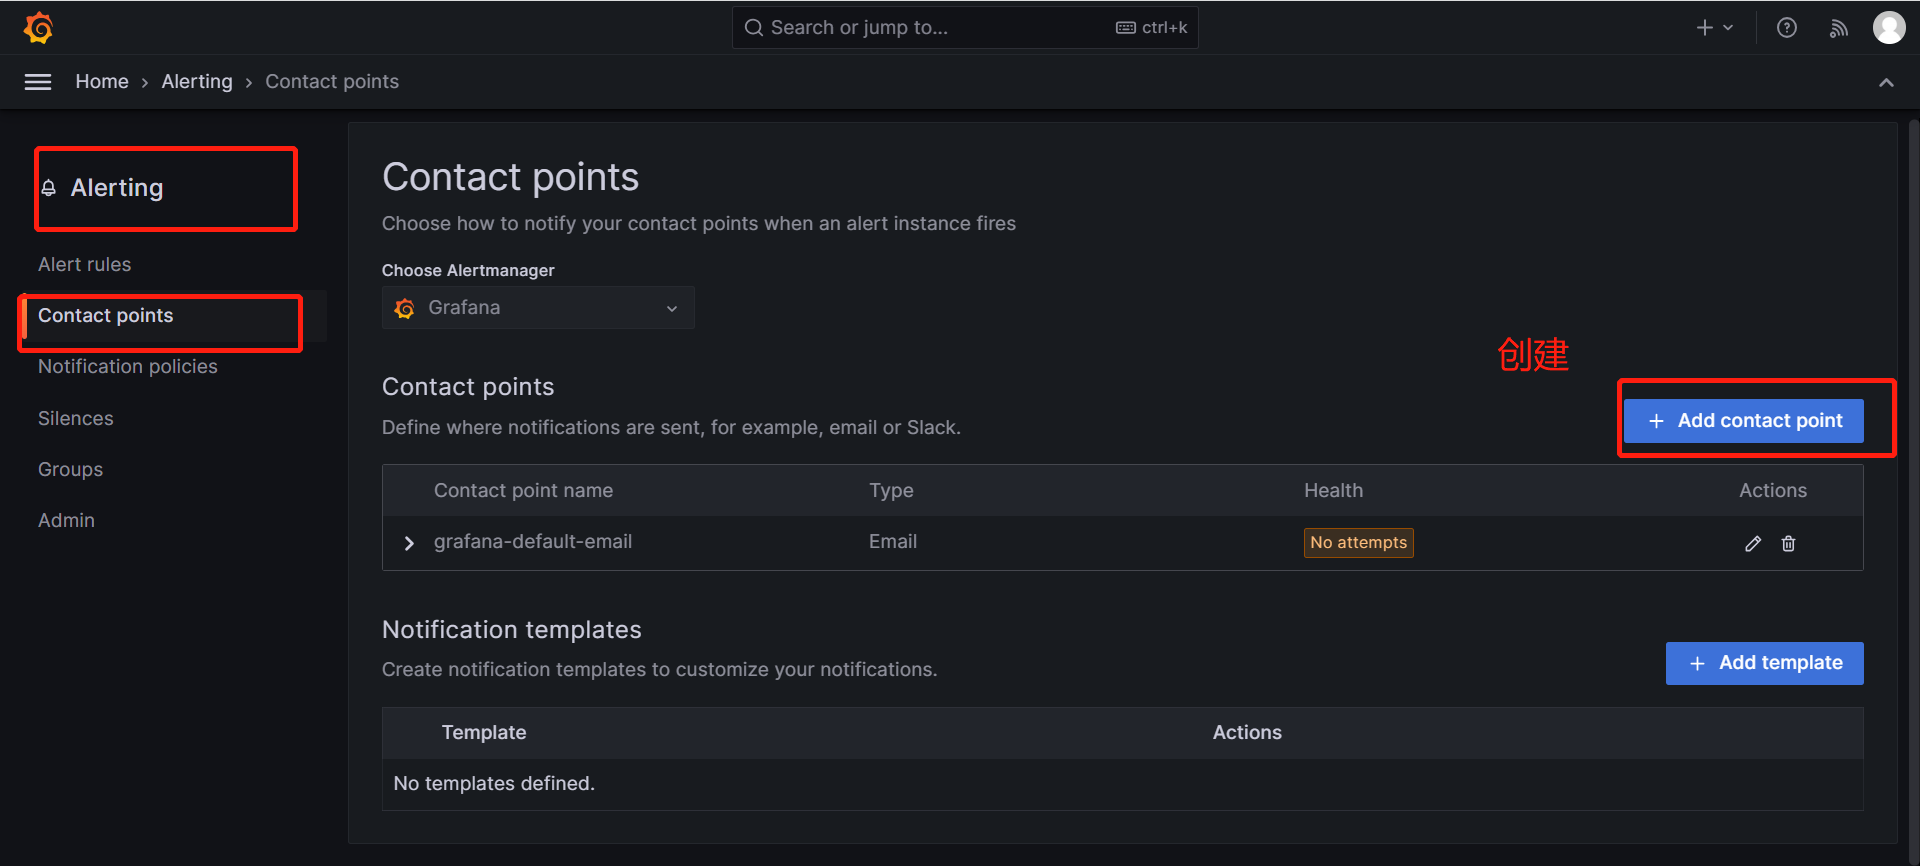Open the Choose Alertmanager dropdown
Screen dimensions: 1920x866
point(538,308)
